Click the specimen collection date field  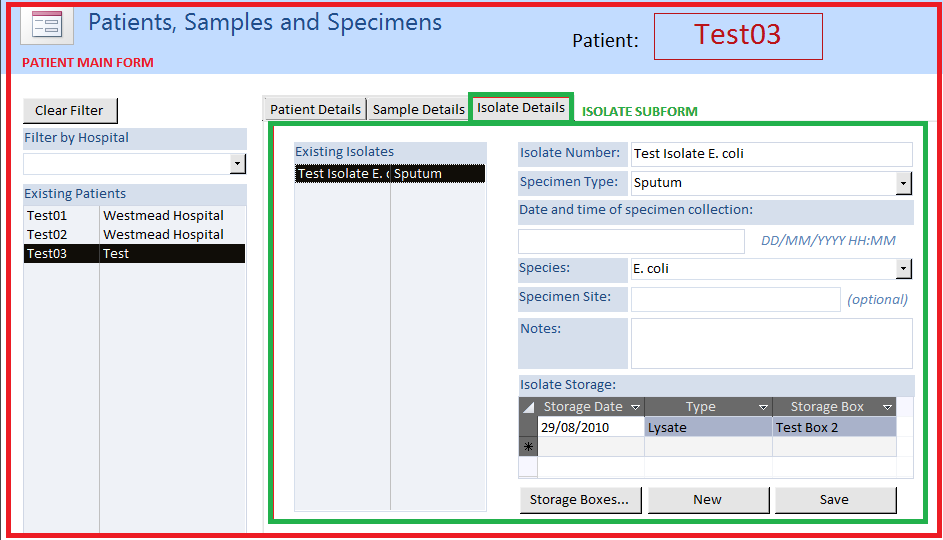coord(631,241)
